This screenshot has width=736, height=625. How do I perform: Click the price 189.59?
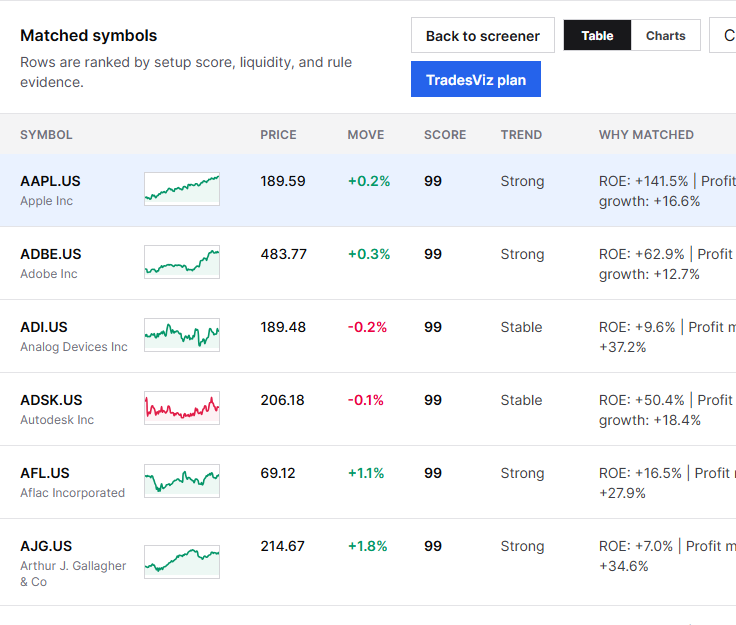283,181
